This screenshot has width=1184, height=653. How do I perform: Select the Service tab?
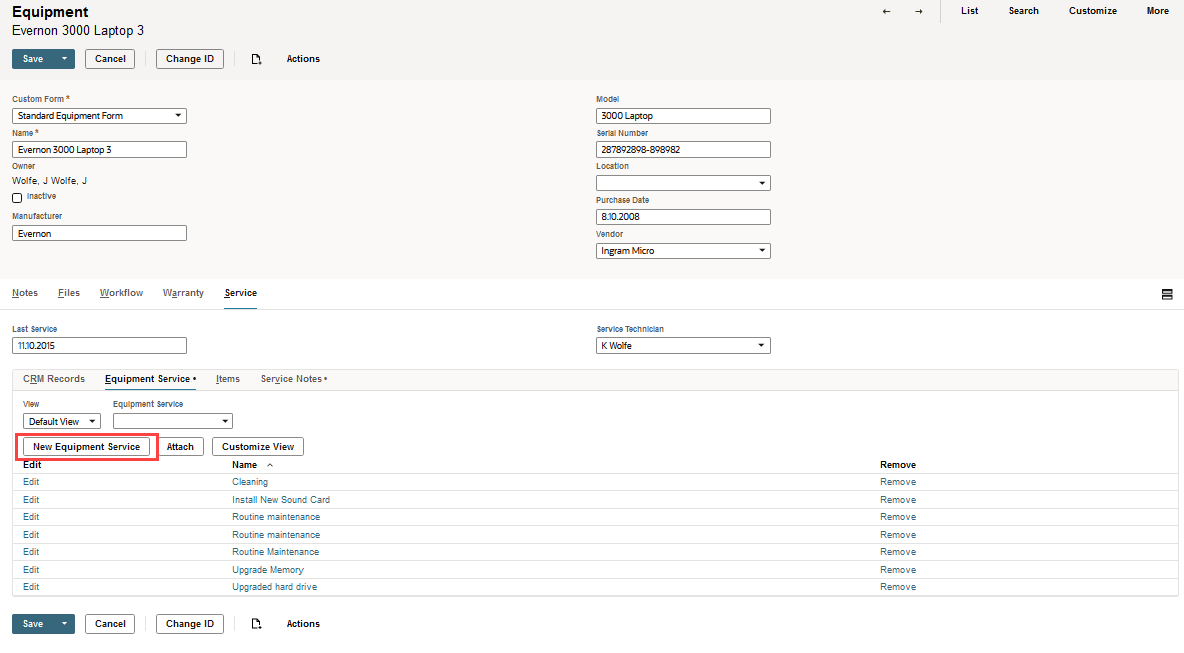240,293
